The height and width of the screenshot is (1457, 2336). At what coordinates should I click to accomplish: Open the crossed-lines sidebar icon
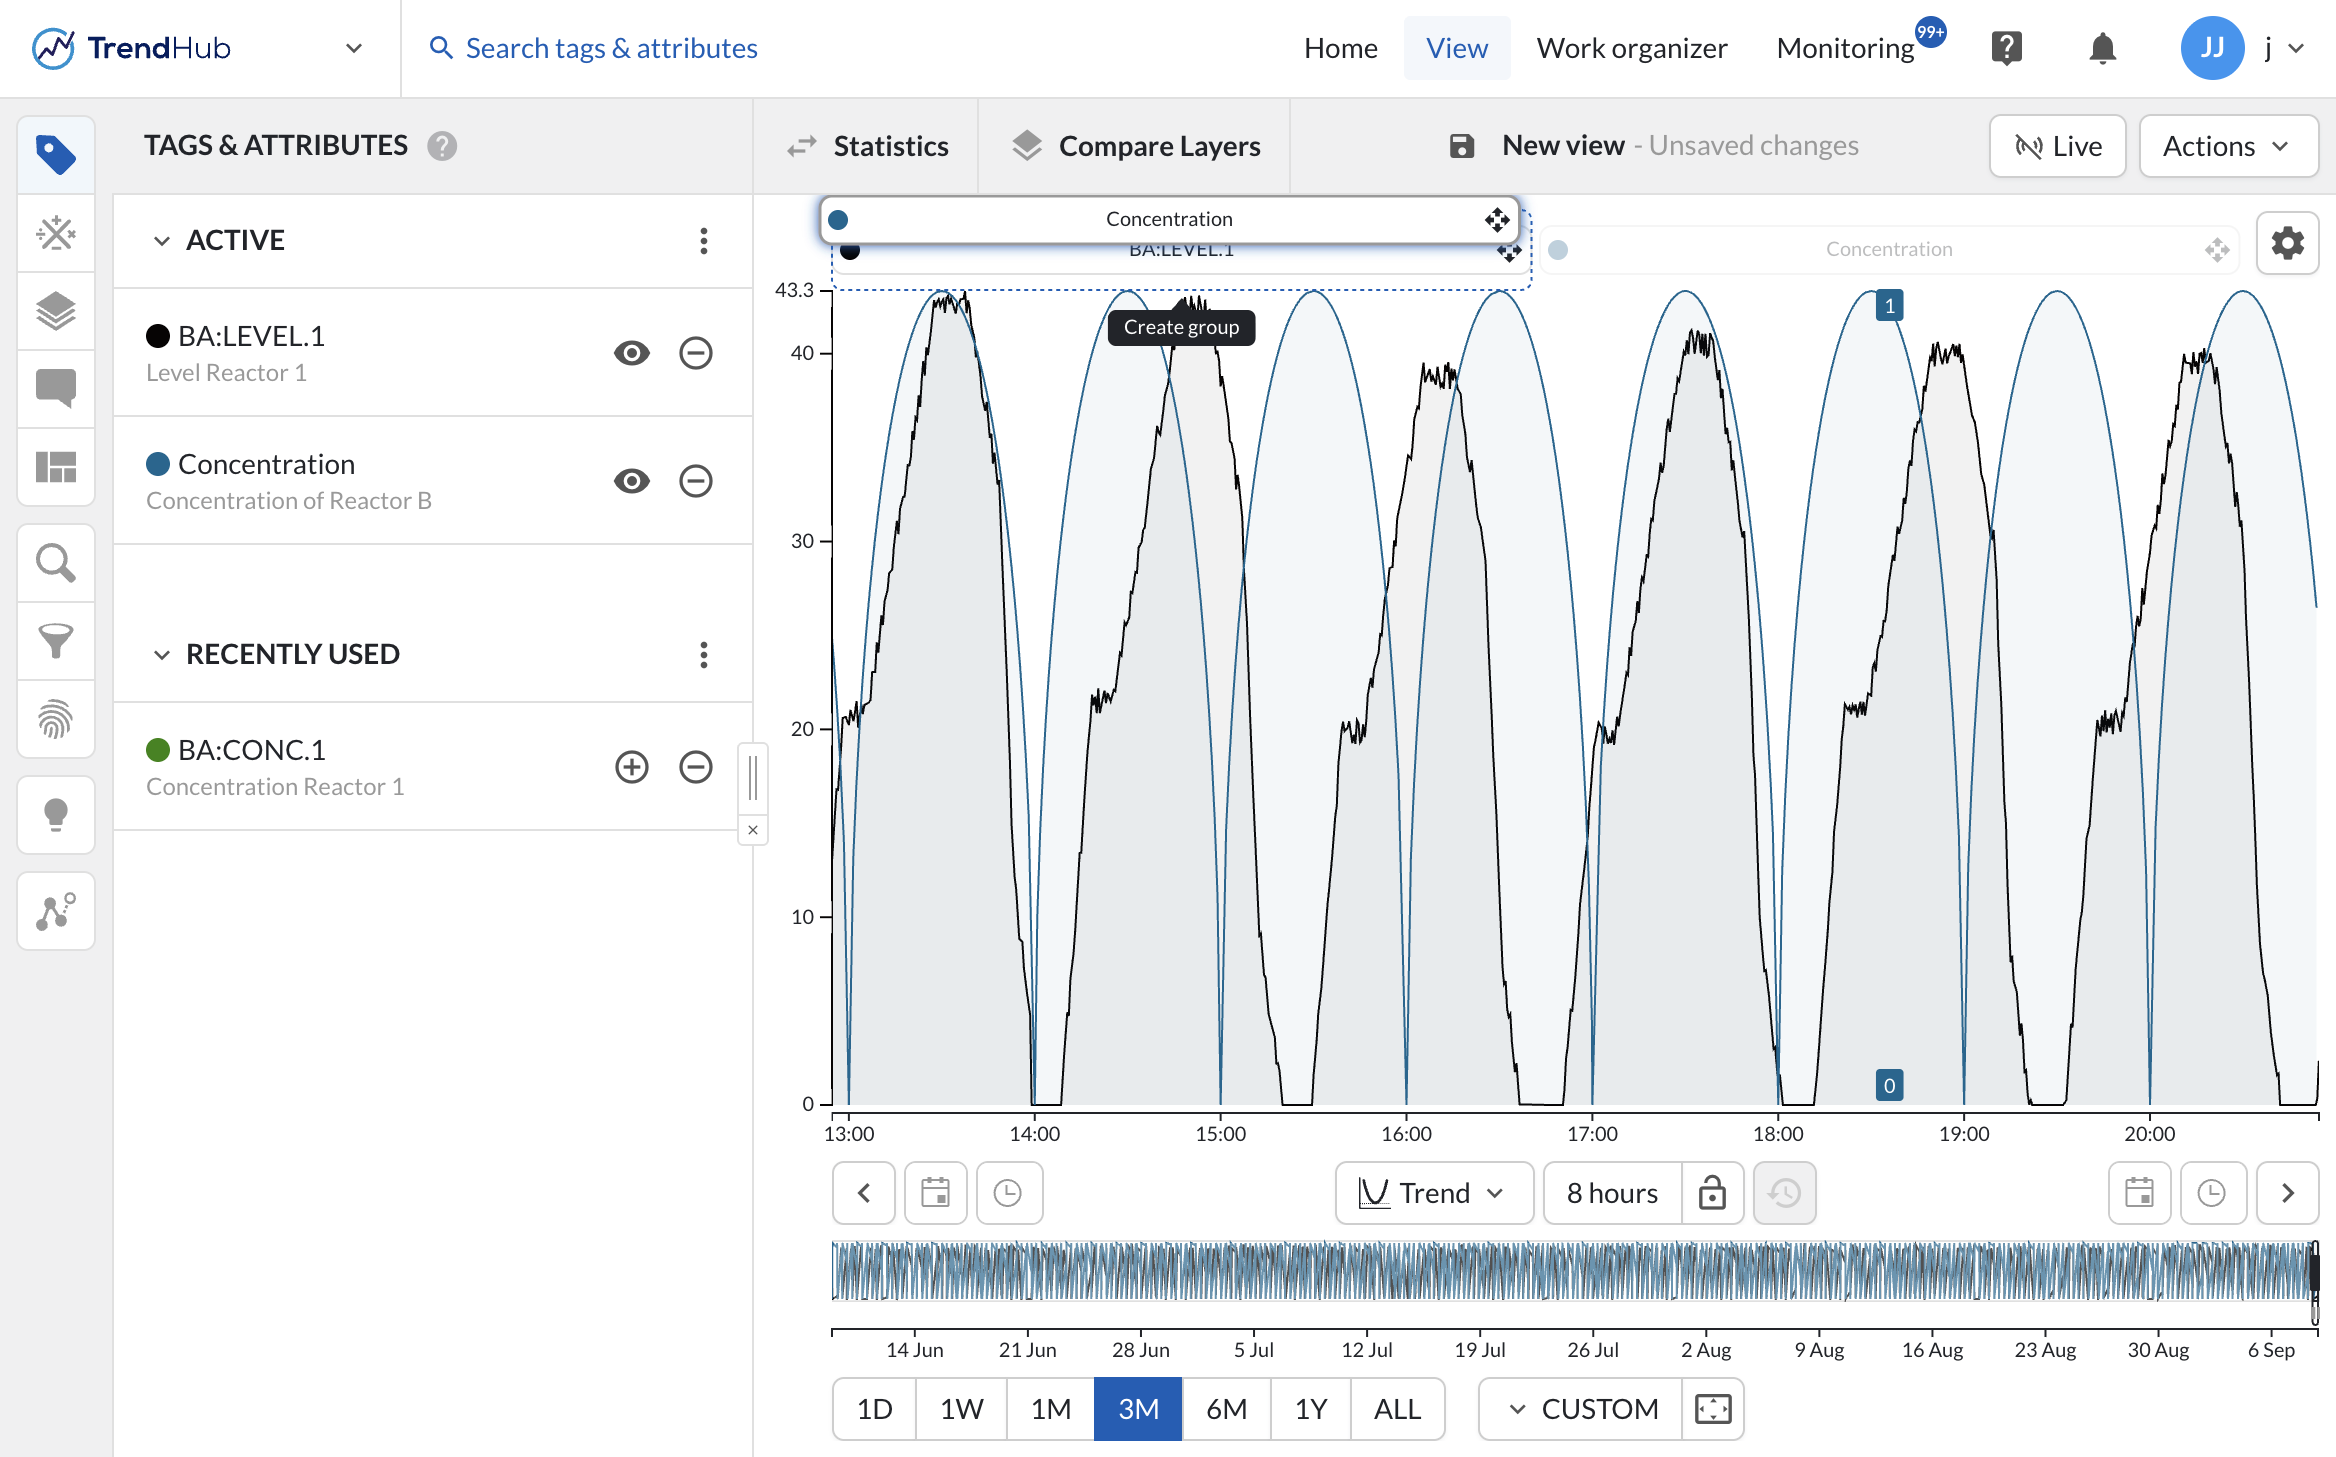point(56,233)
